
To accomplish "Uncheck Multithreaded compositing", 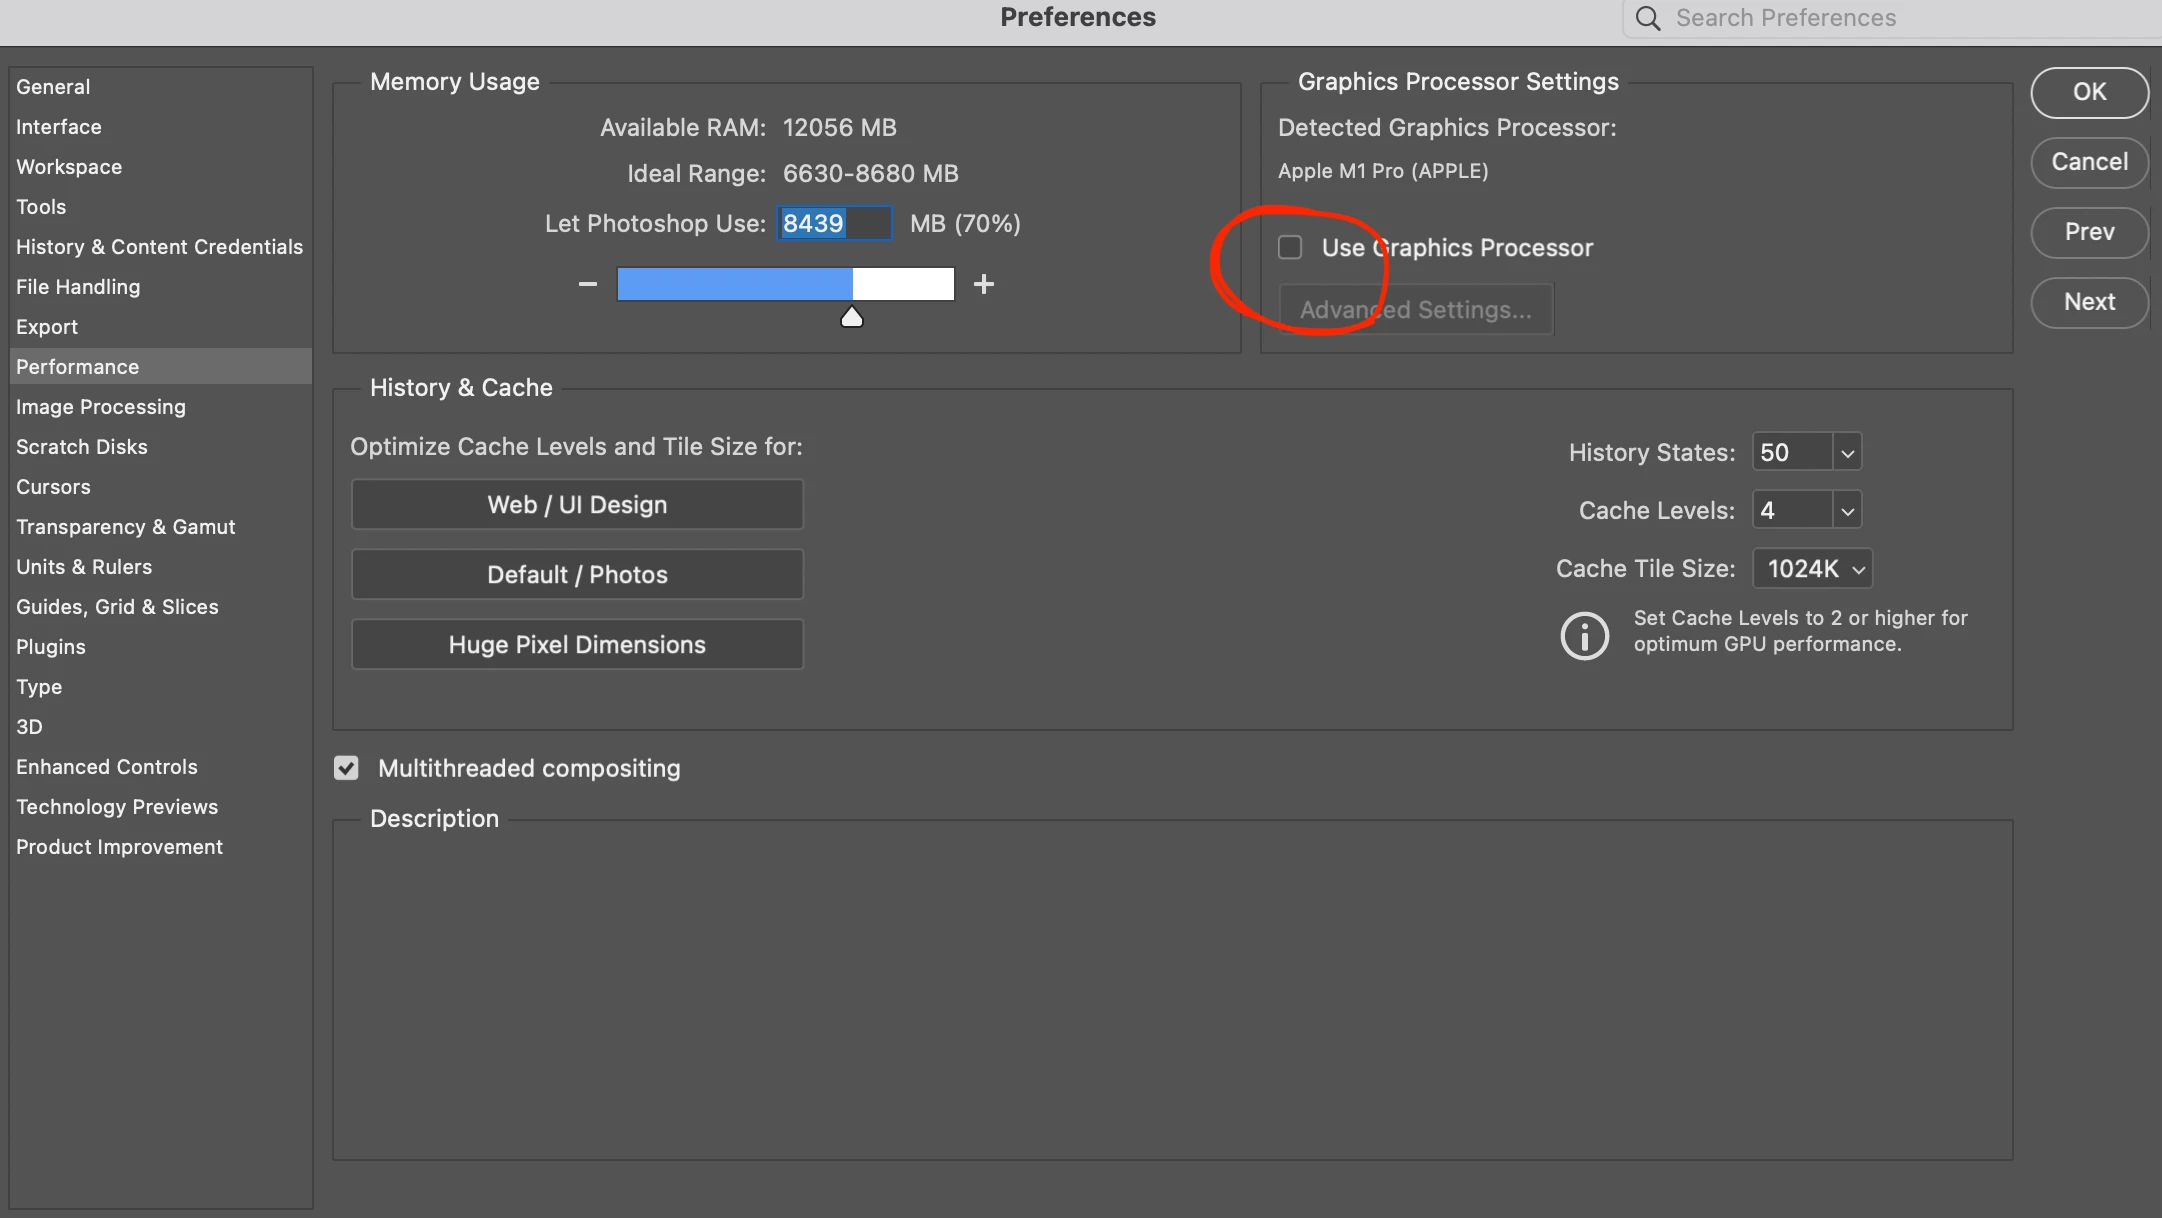I will pos(346,768).
